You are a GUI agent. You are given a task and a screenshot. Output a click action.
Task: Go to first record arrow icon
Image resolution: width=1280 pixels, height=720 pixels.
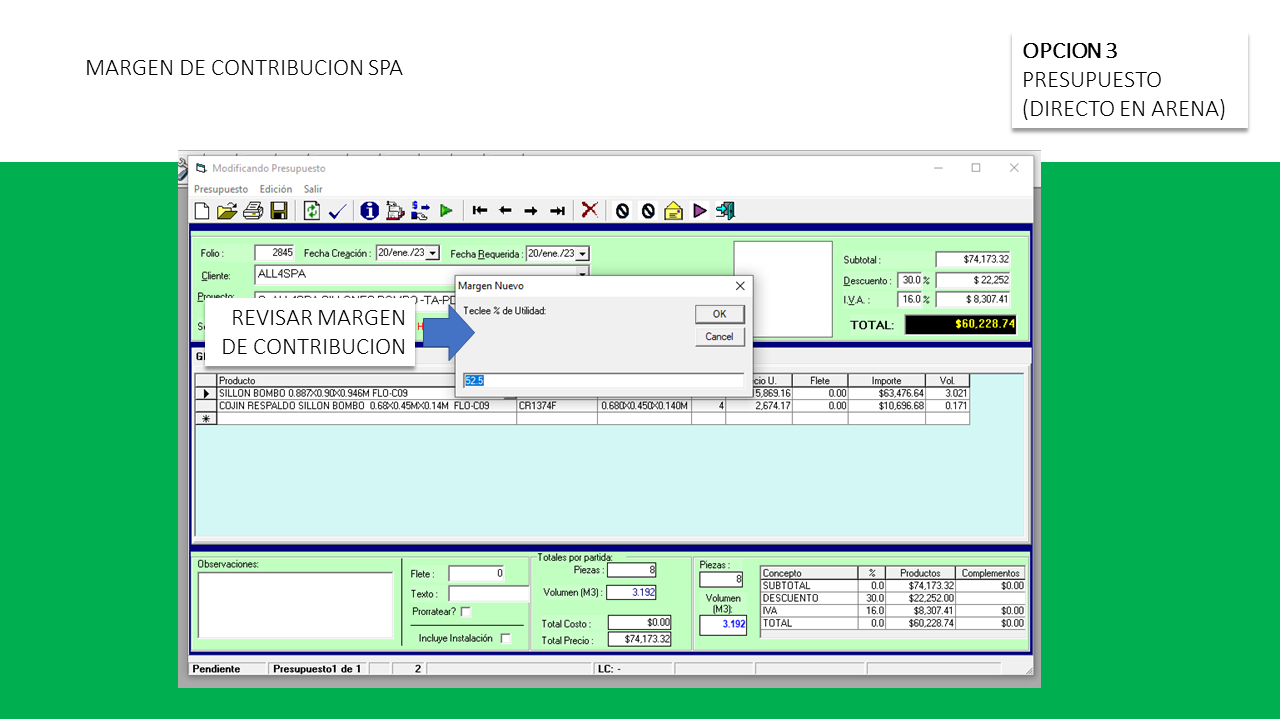pos(480,211)
